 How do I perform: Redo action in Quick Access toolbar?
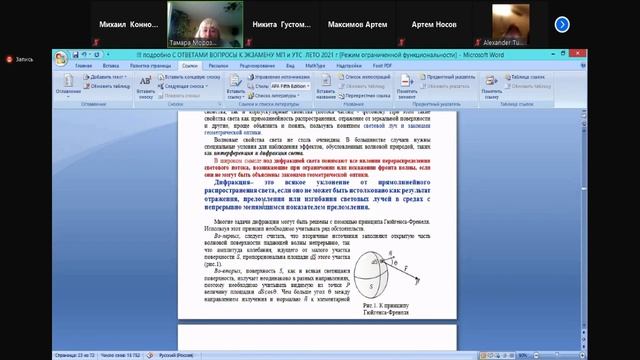[x=97, y=55]
